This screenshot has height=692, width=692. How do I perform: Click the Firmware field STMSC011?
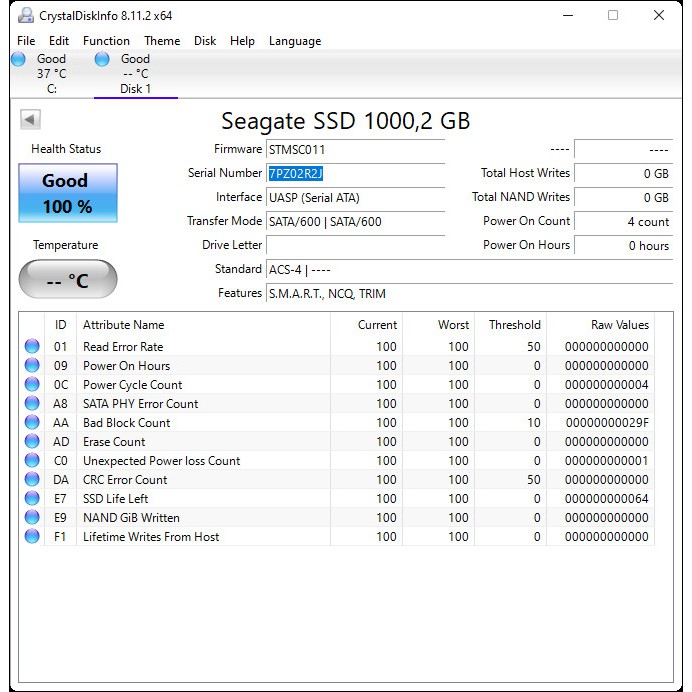355,150
